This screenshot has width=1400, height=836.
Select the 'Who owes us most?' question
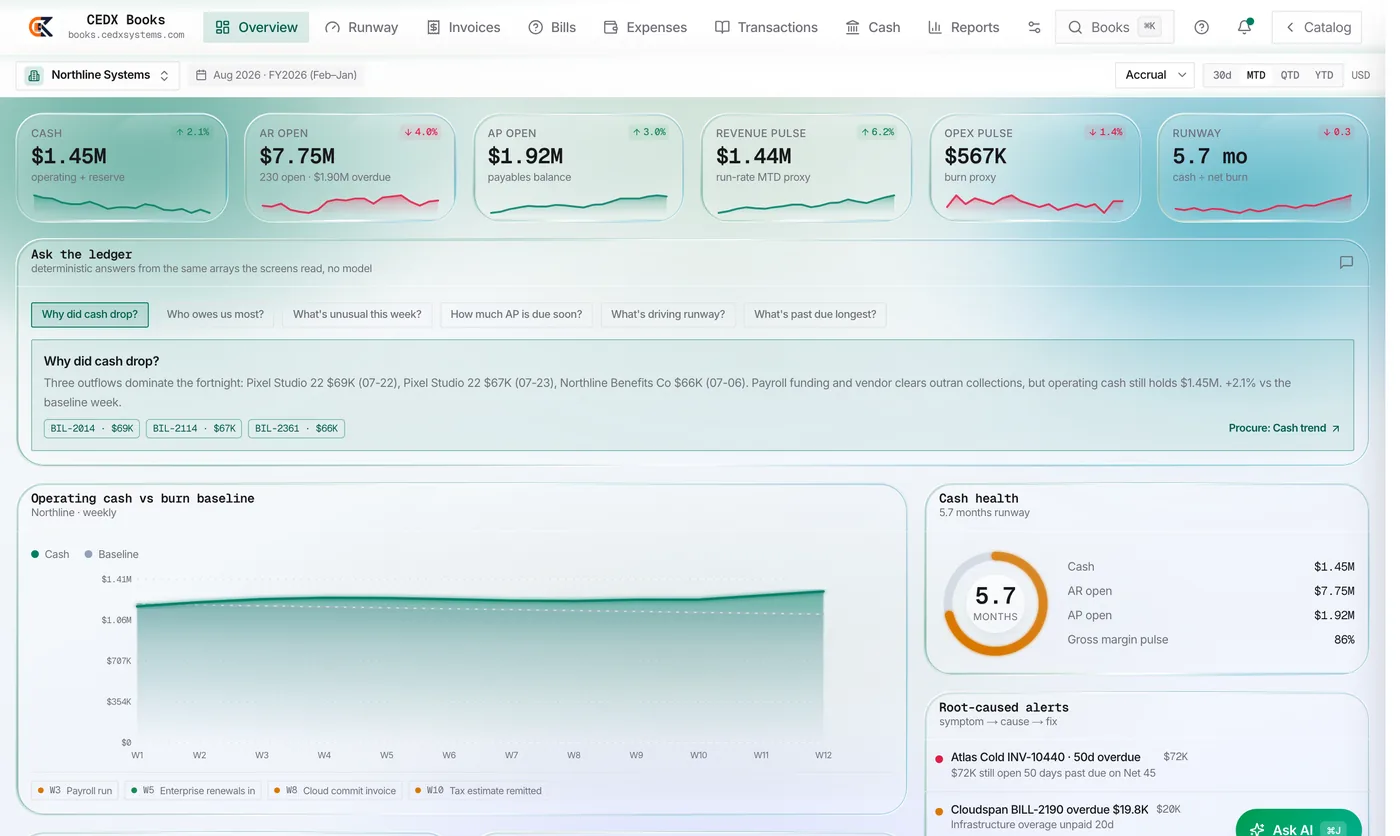pyautogui.click(x=215, y=314)
